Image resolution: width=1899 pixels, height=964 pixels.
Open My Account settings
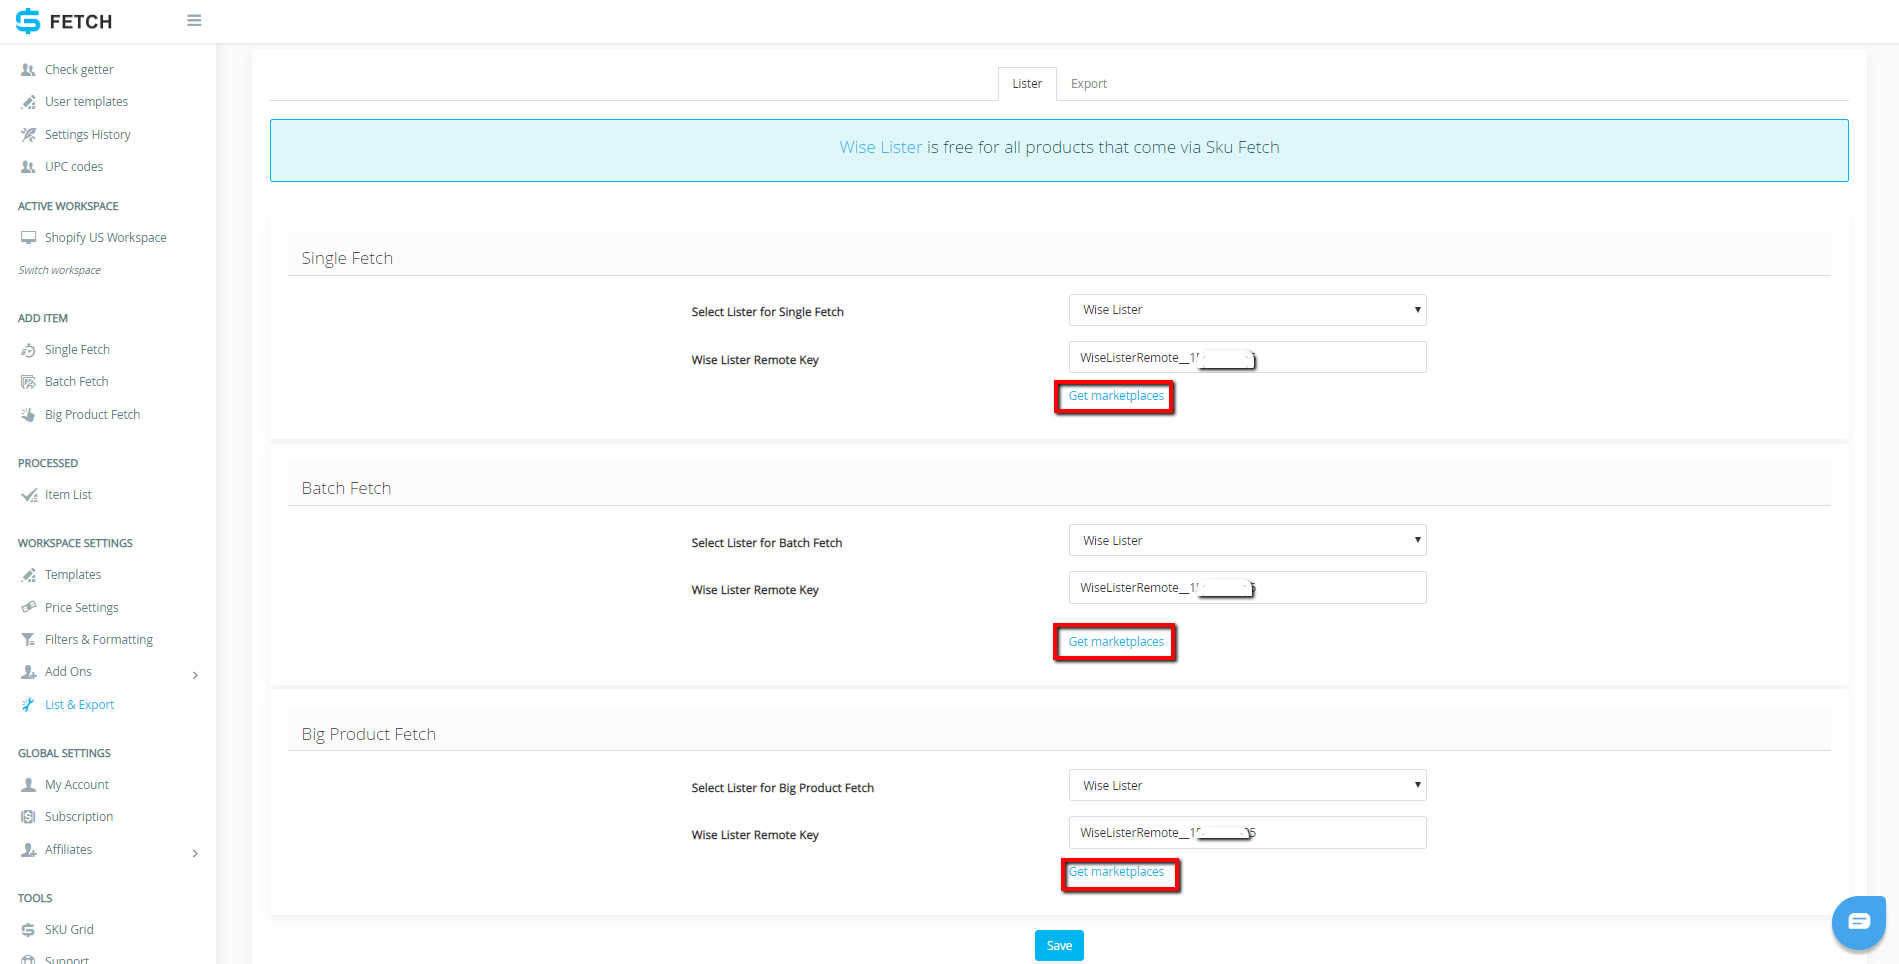77,785
